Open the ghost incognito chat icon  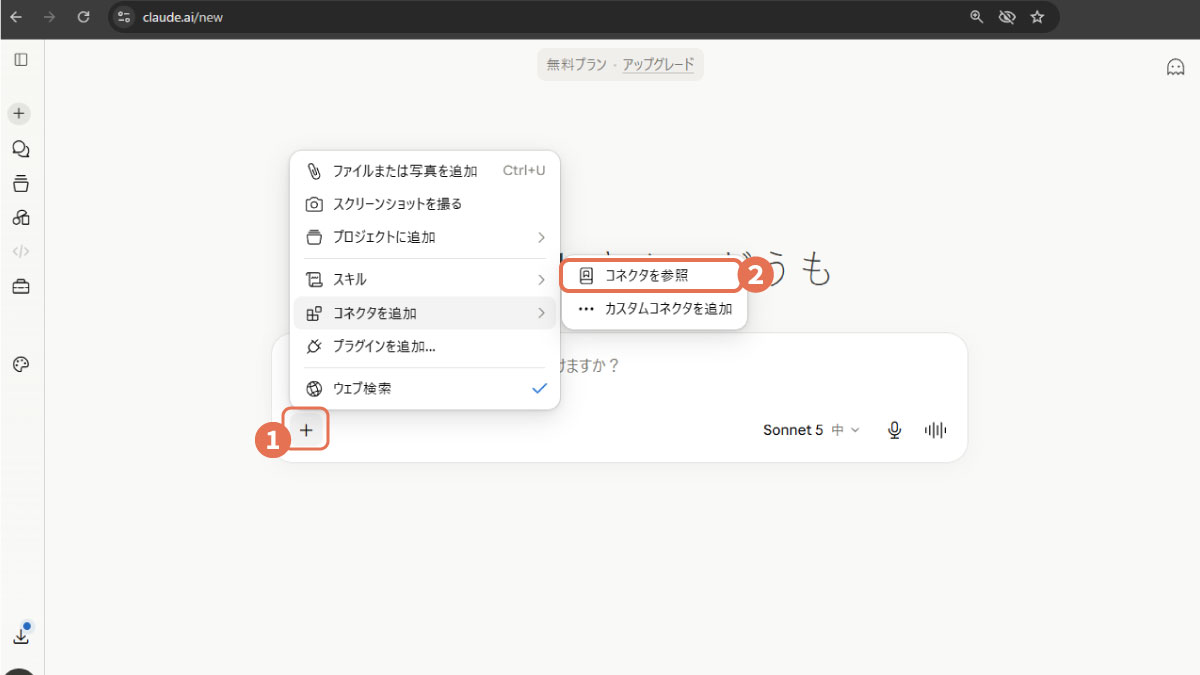click(1175, 67)
